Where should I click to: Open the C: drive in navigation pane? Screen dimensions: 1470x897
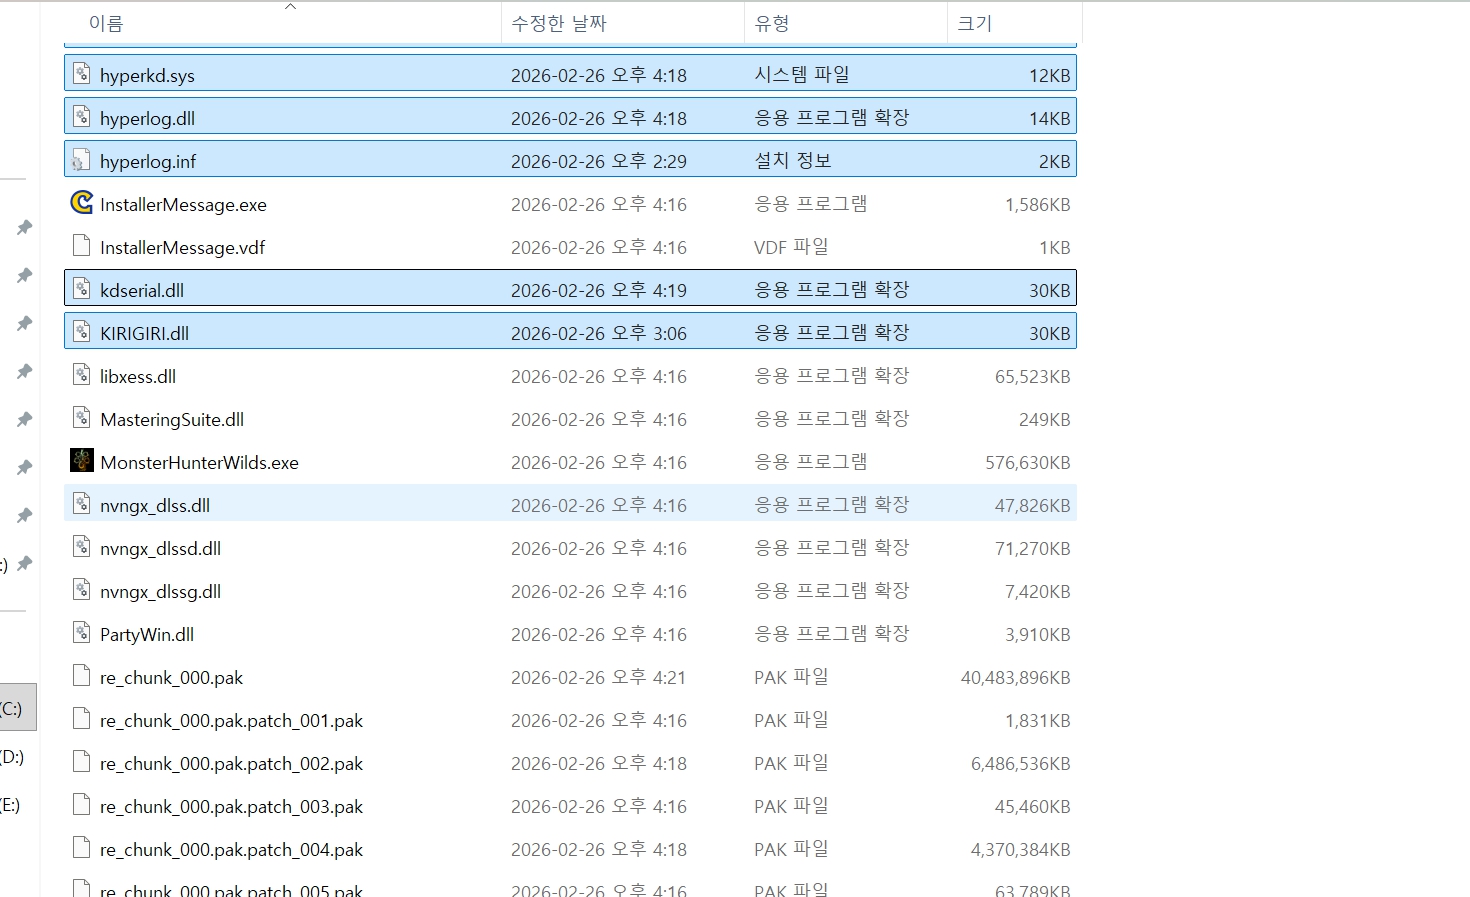coord(12,708)
